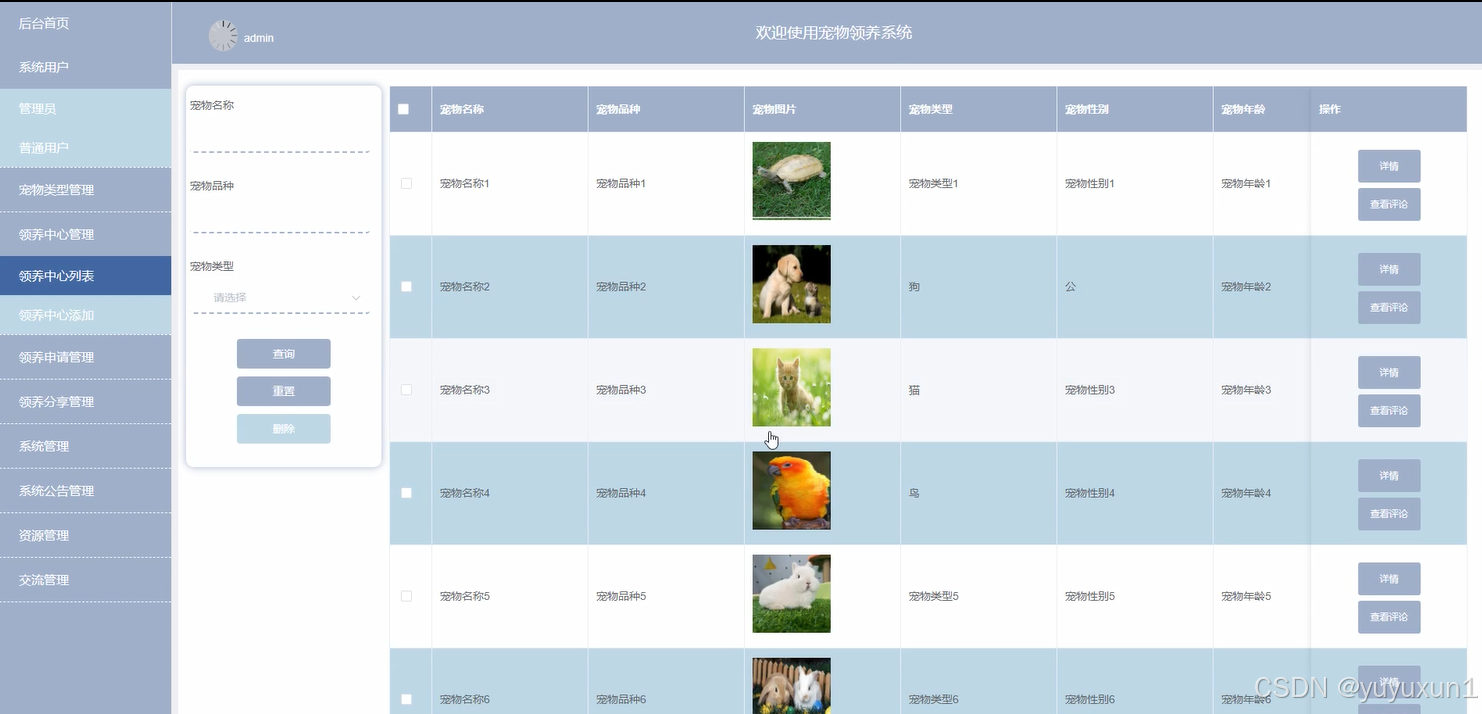Screen dimensions: 1482x714
Task: Collapse the 领养中心管理 sidebar menu
Action: pos(86,234)
